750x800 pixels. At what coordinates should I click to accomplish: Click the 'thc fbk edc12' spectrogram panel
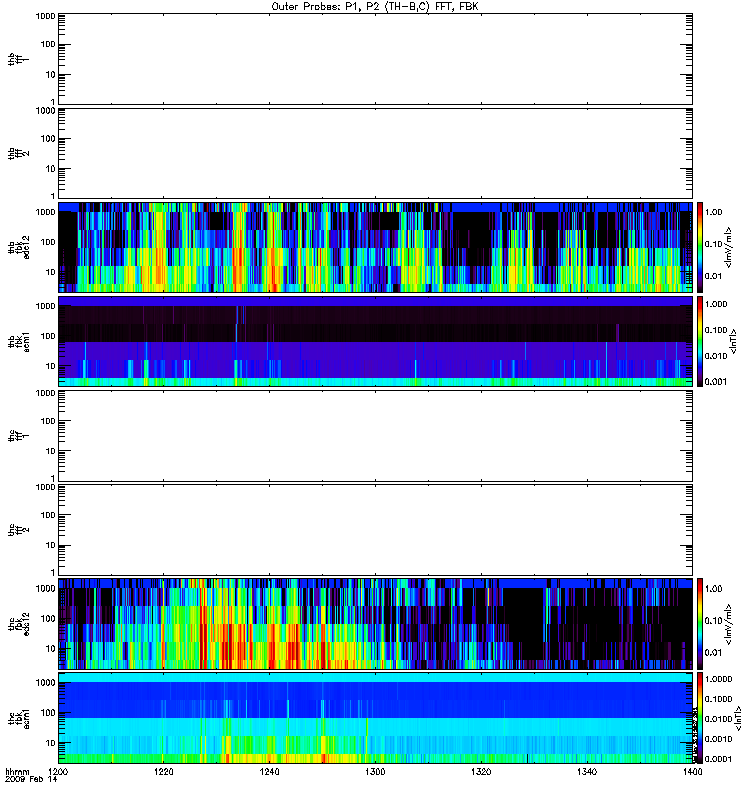[375, 623]
